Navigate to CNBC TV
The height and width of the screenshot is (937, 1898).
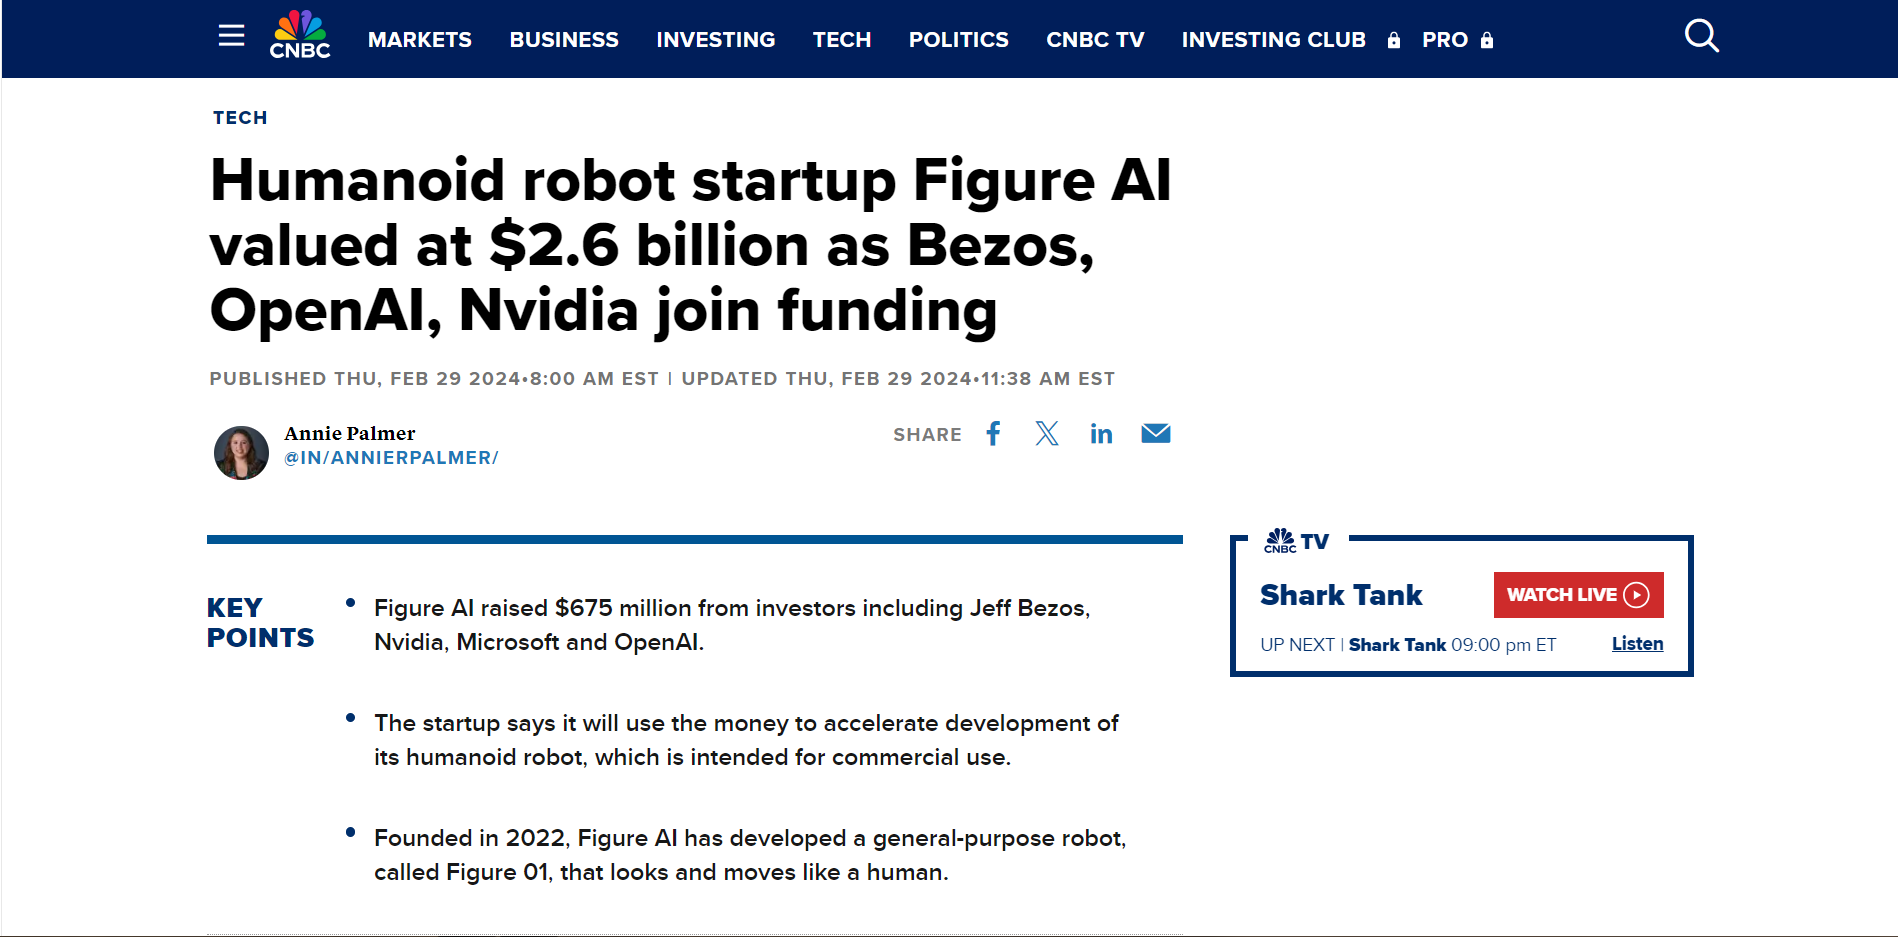pos(1095,40)
